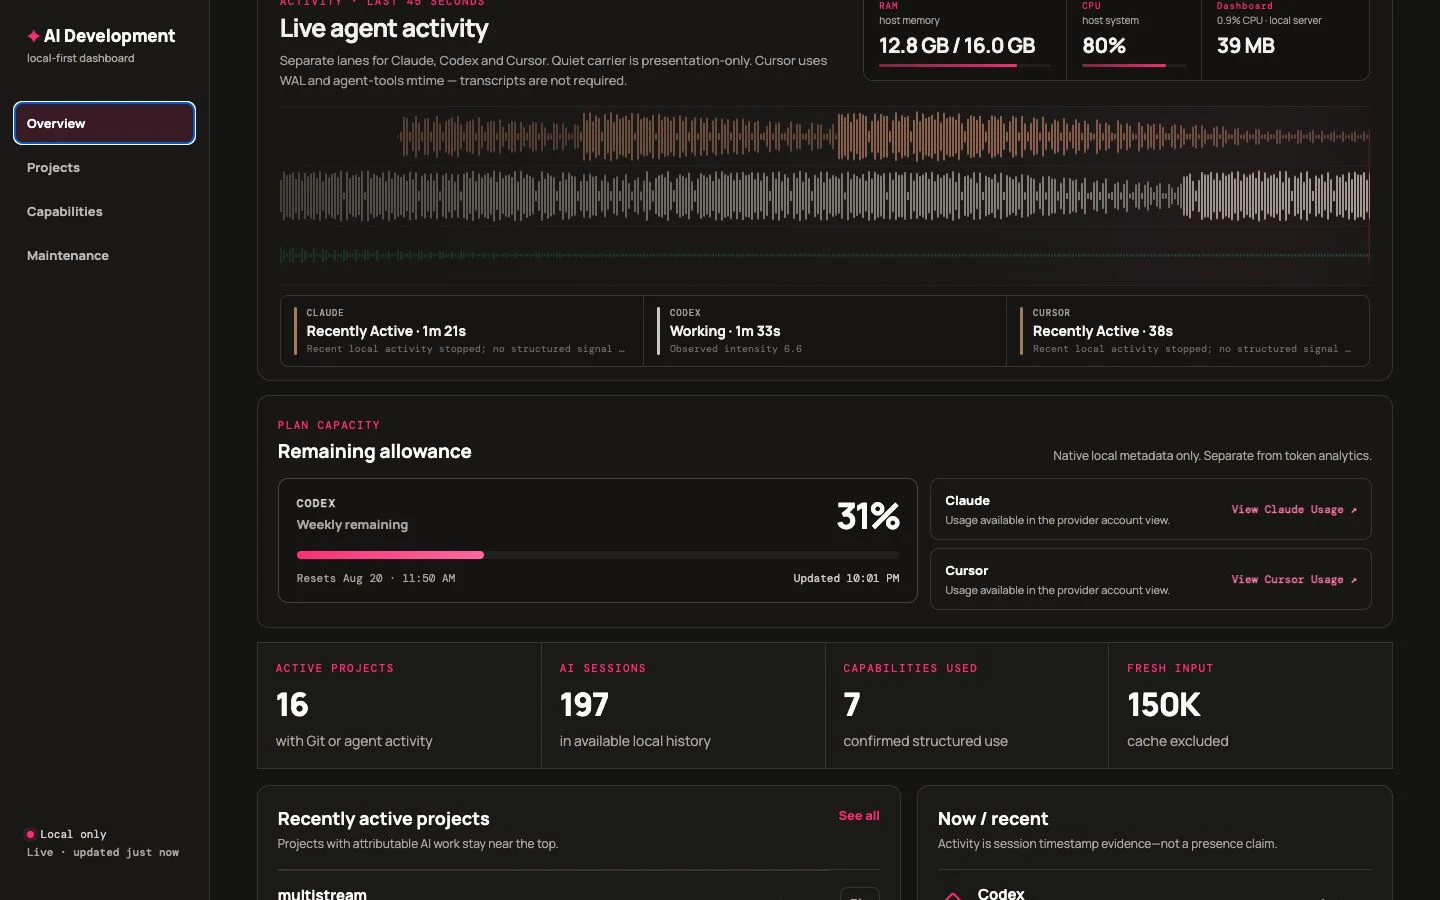Click the RAM host memory usage bar

pos(965,66)
